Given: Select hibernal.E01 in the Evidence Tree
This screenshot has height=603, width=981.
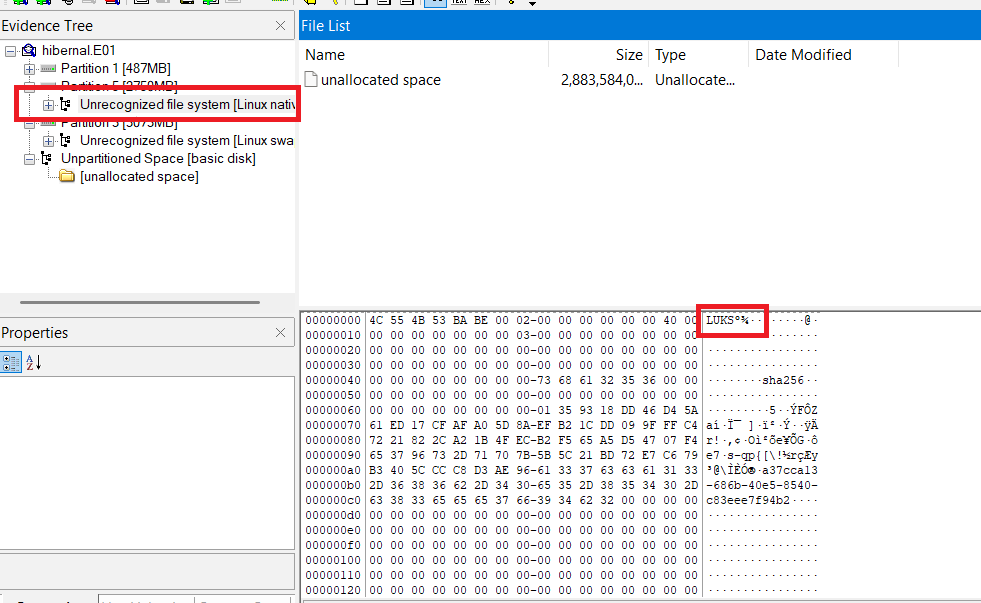Looking at the screenshot, I should coord(78,51).
